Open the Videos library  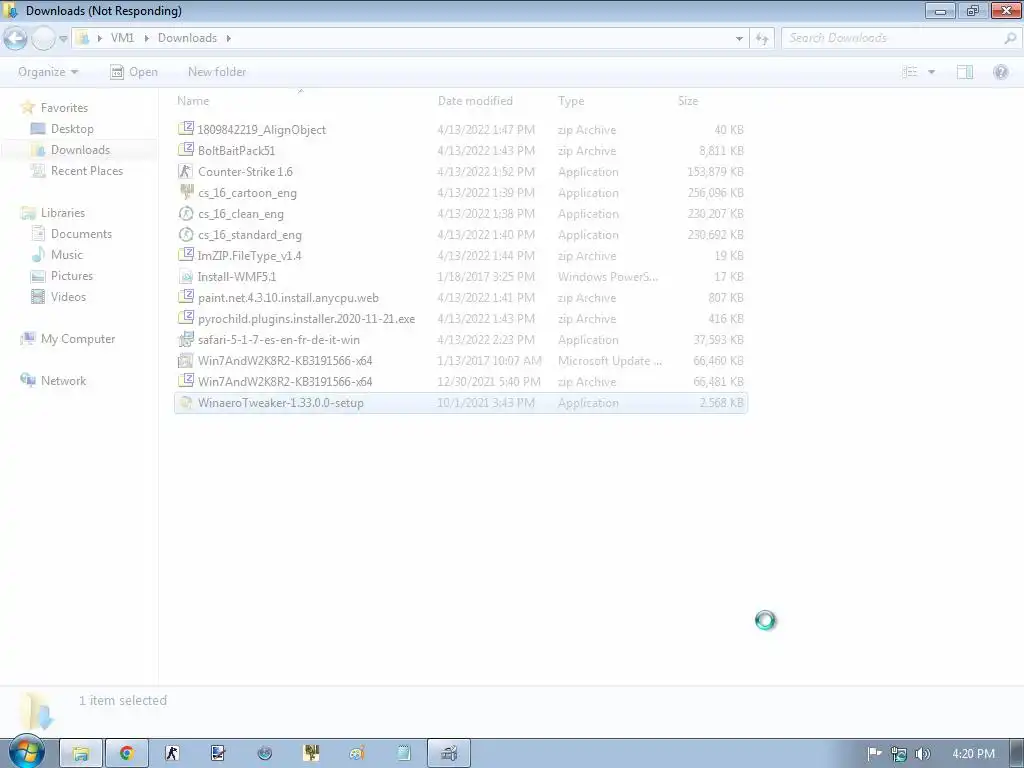click(68, 296)
